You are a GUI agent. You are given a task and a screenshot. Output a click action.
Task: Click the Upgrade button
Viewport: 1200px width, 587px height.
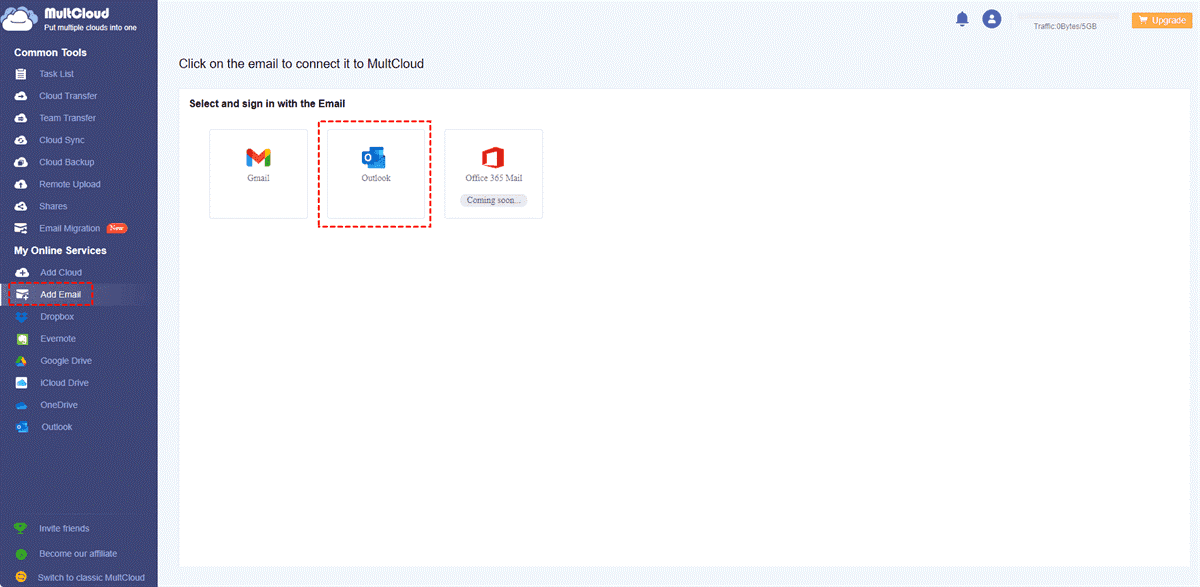(x=1159, y=20)
